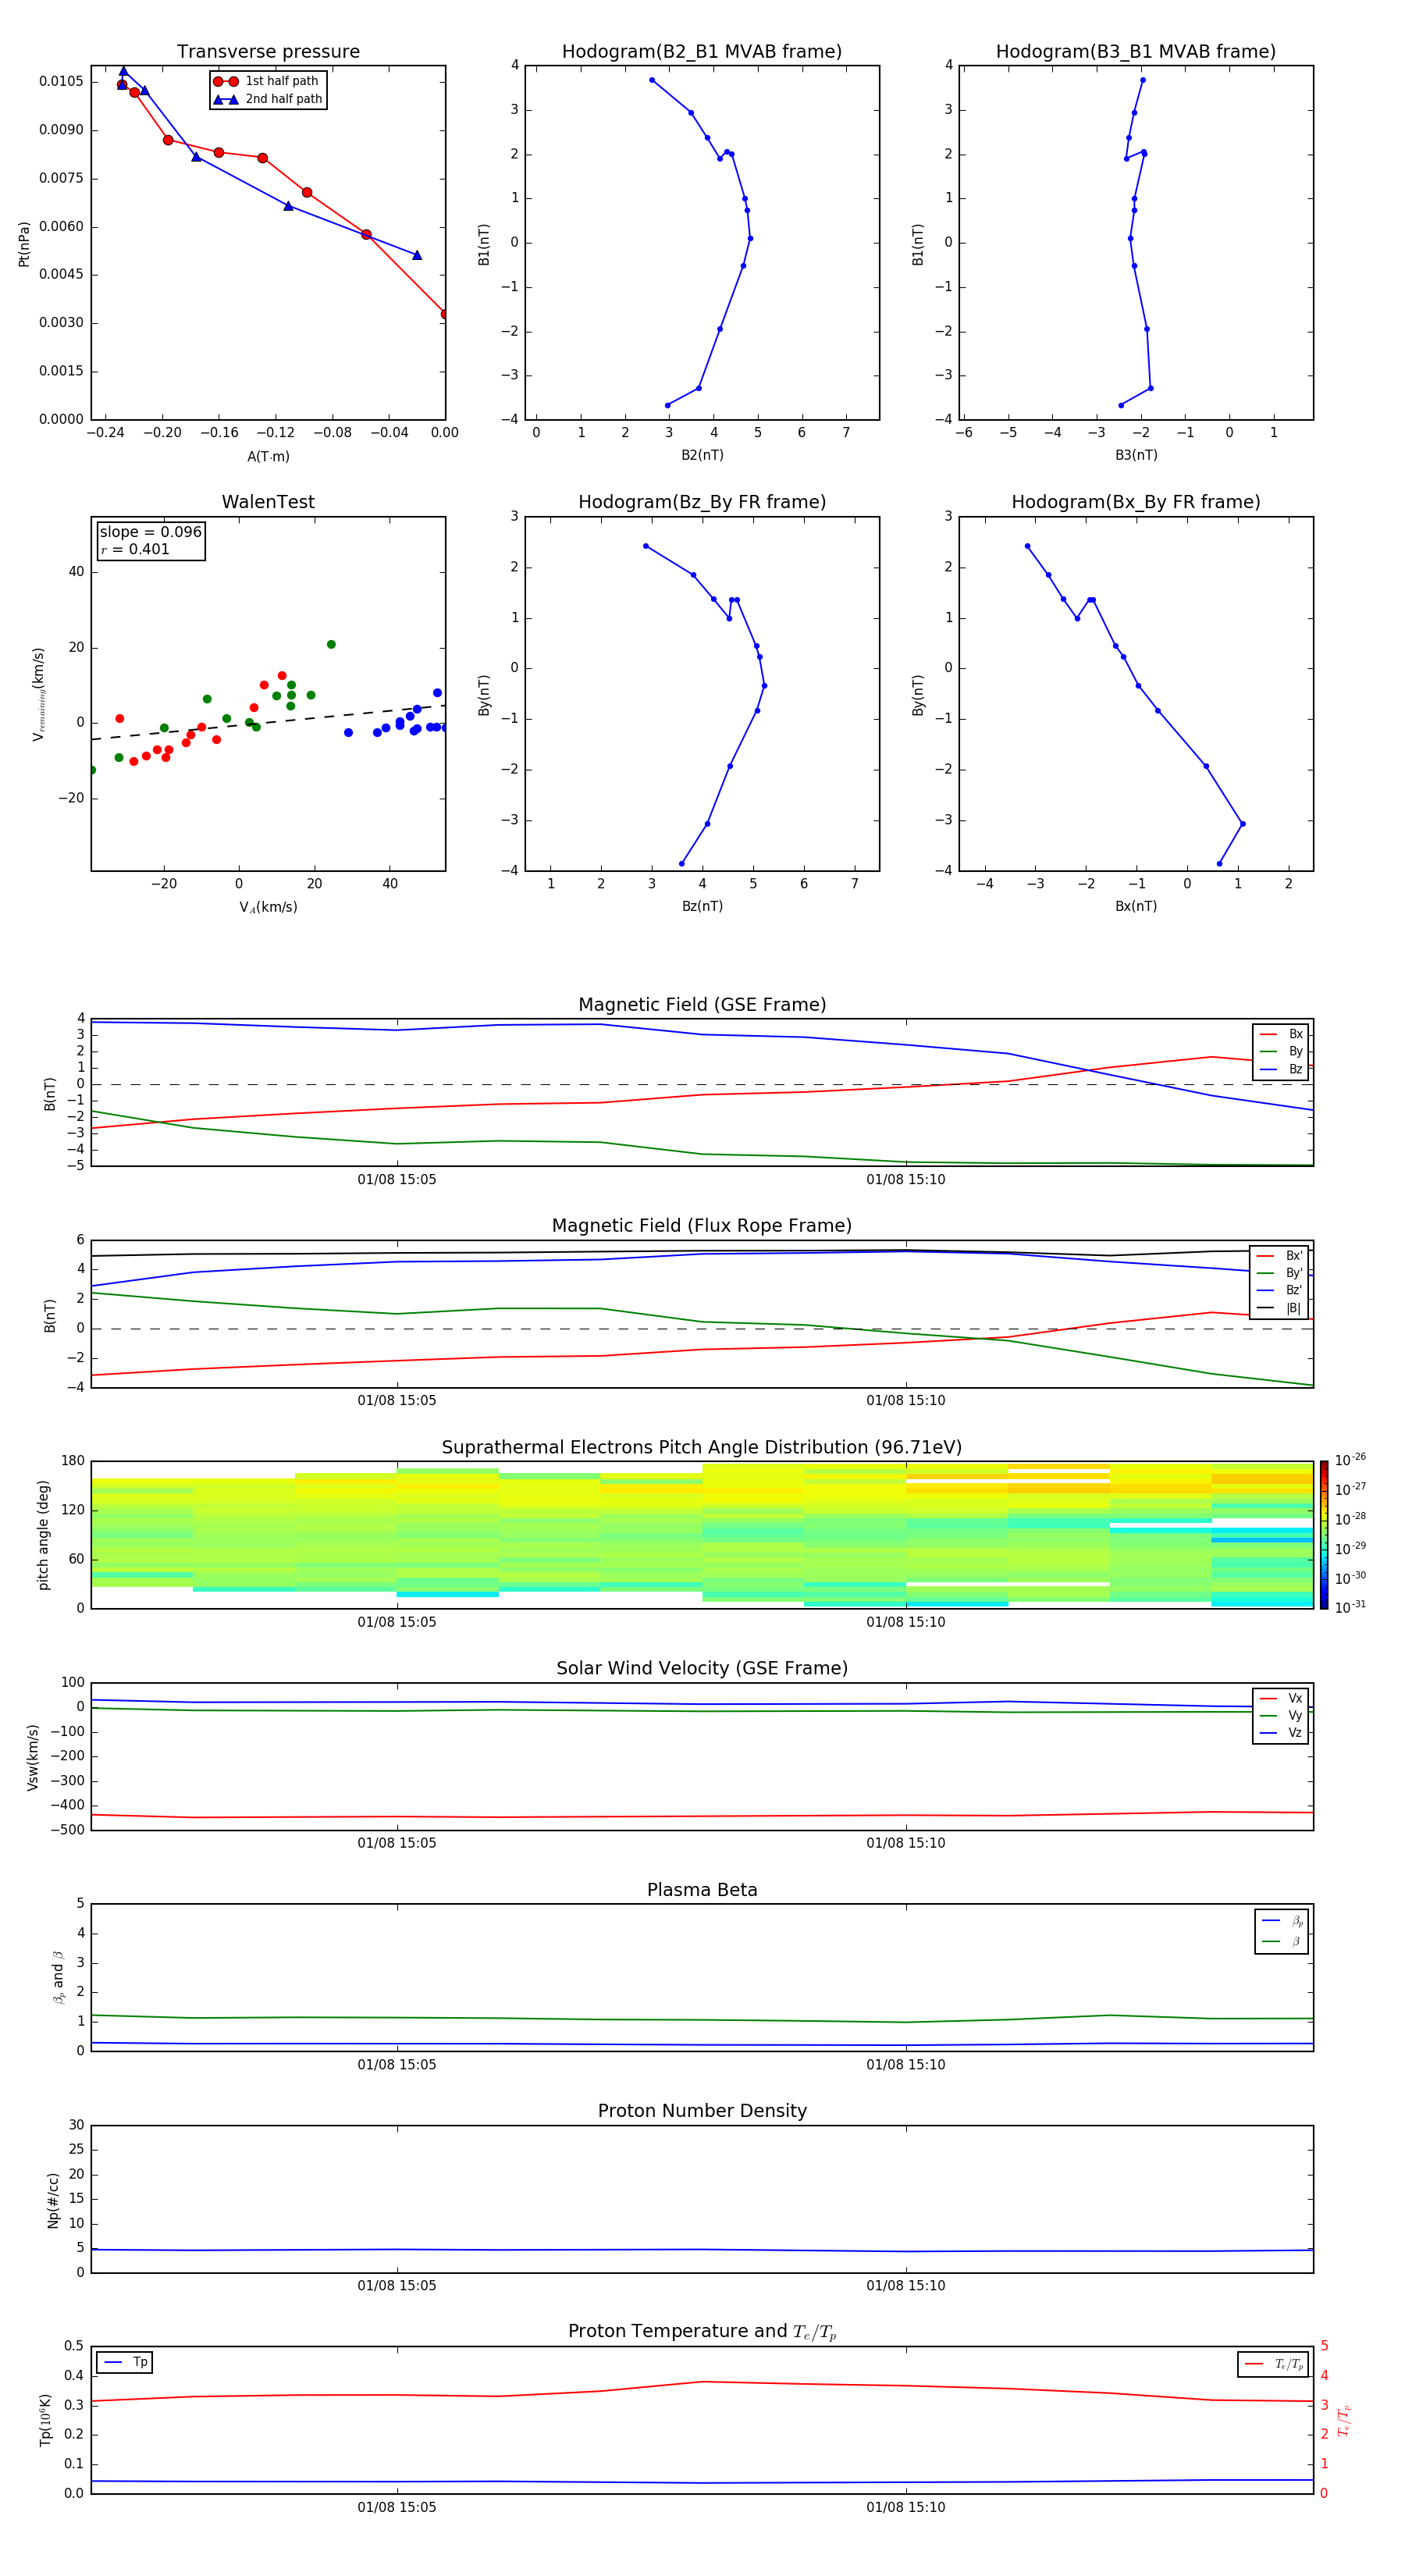Viewport: 1405px width, 2576px height.
Task: Click the V_remaining(km/s) y-axis label
Action: tap(39, 694)
